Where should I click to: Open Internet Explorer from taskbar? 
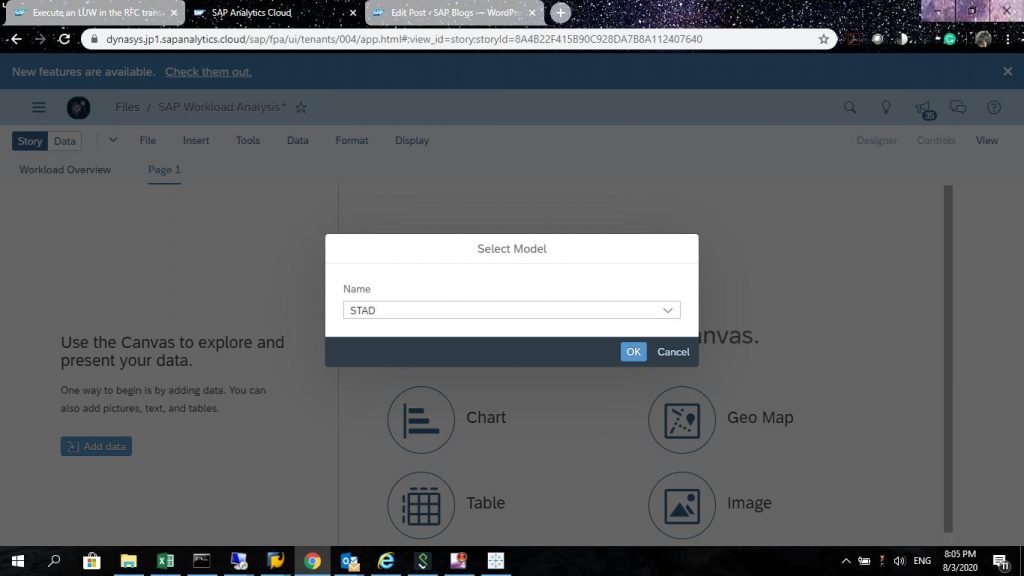point(386,561)
